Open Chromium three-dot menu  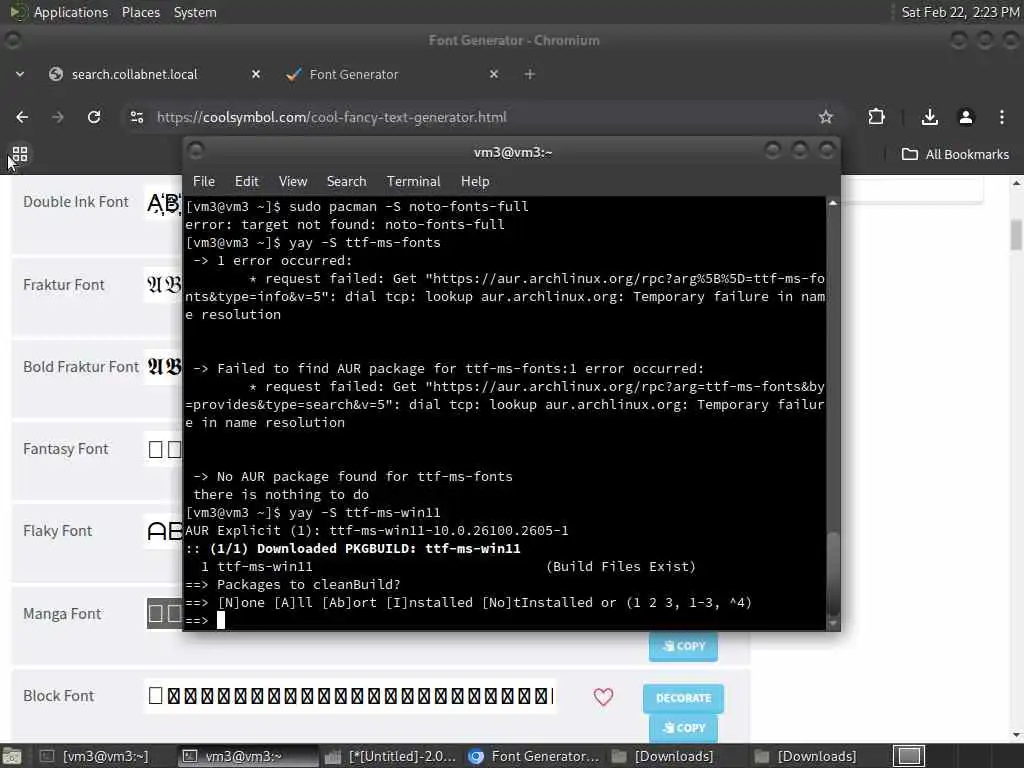1001,117
